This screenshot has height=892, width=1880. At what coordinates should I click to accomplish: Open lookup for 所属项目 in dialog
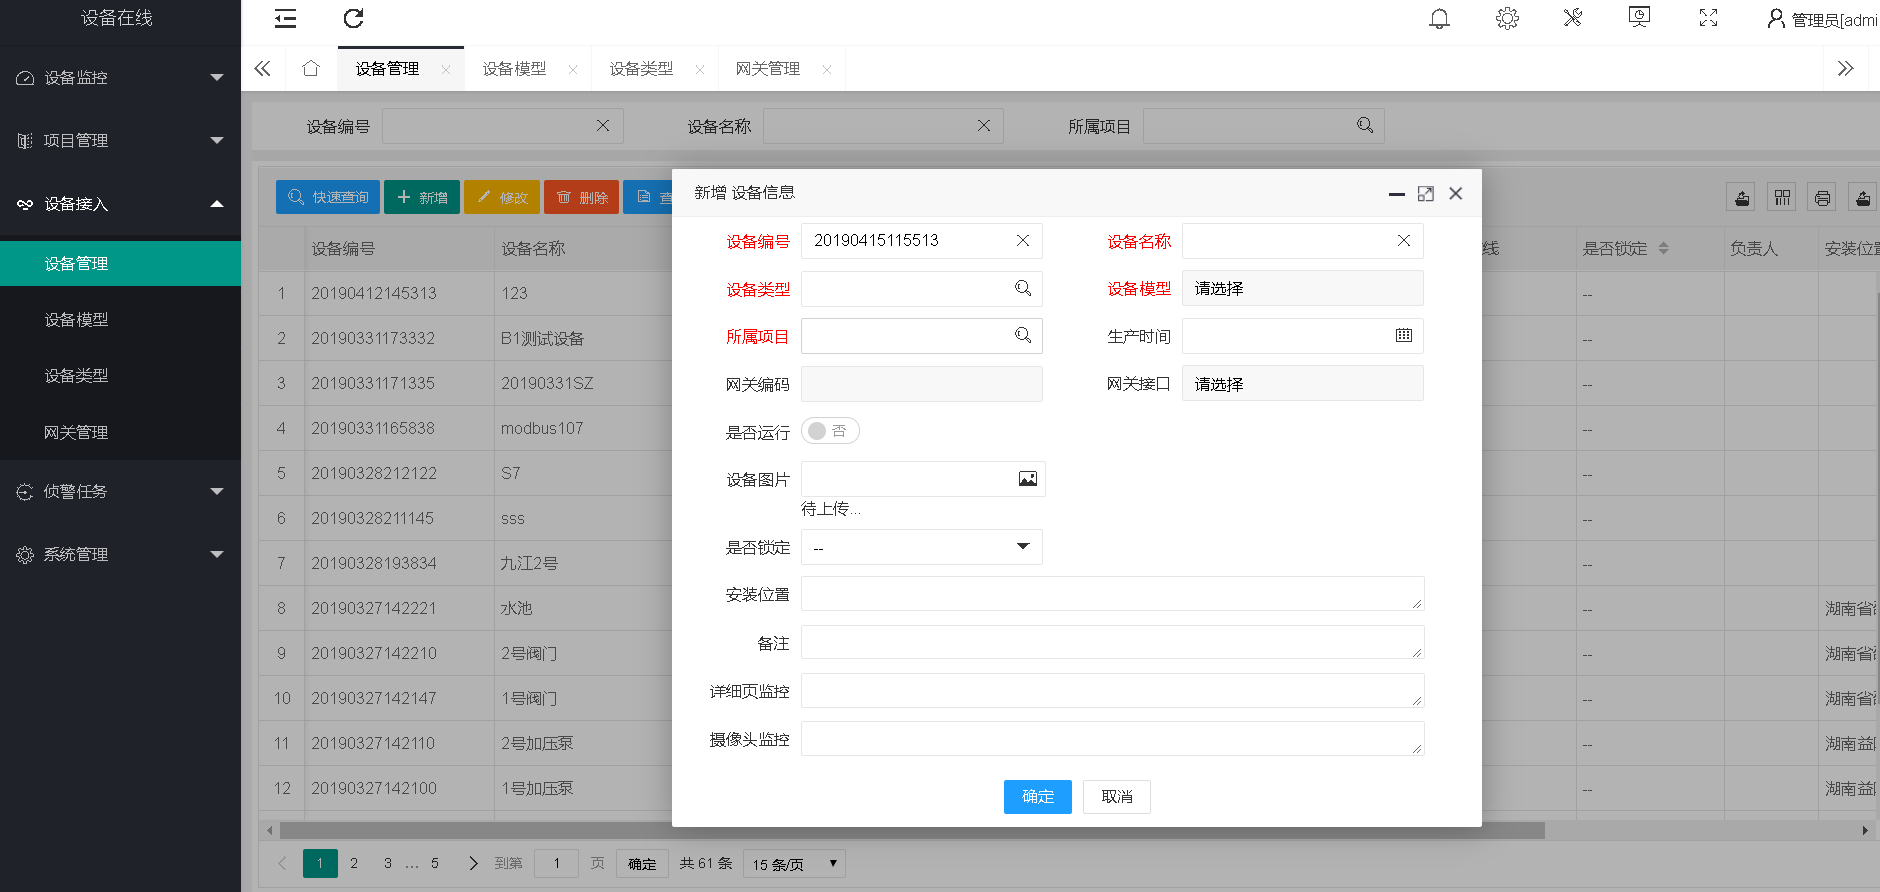[x=1023, y=335]
